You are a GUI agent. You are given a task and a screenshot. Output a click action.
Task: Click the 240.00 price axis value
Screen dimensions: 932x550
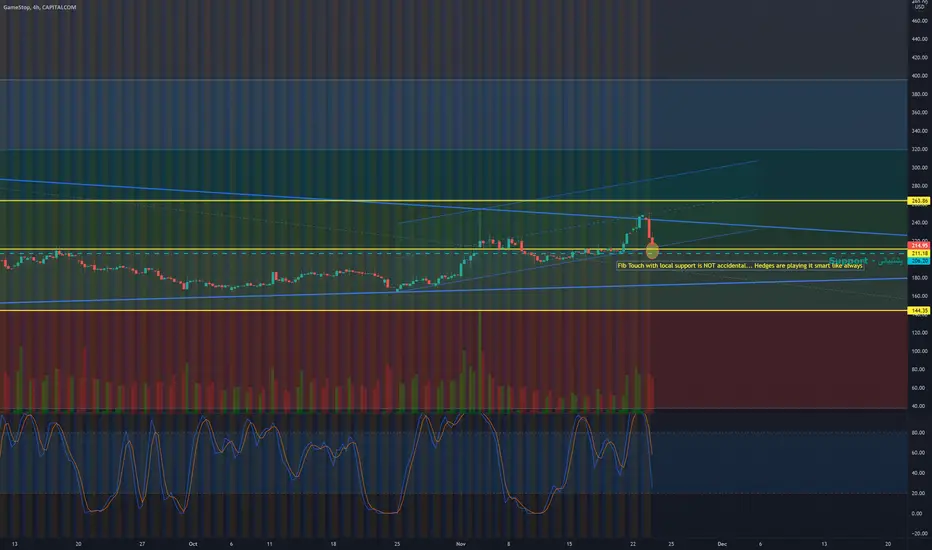coord(919,223)
